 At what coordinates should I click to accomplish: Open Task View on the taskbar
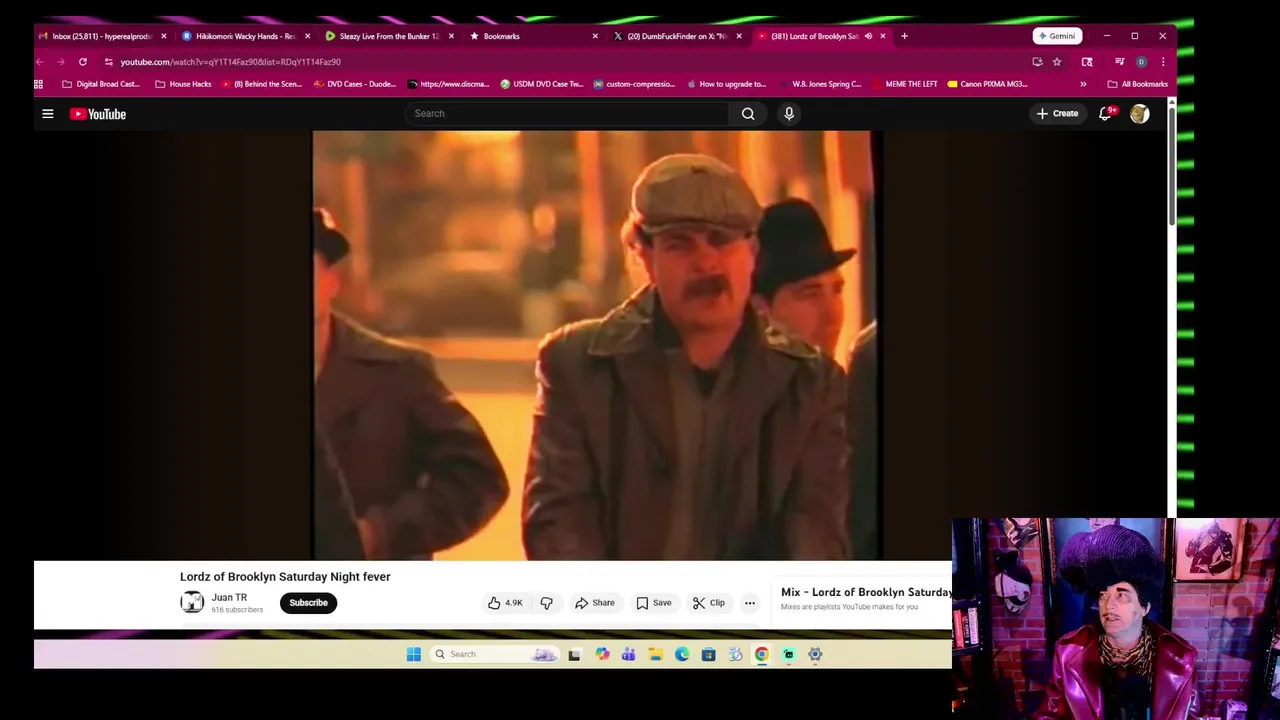[x=574, y=654]
